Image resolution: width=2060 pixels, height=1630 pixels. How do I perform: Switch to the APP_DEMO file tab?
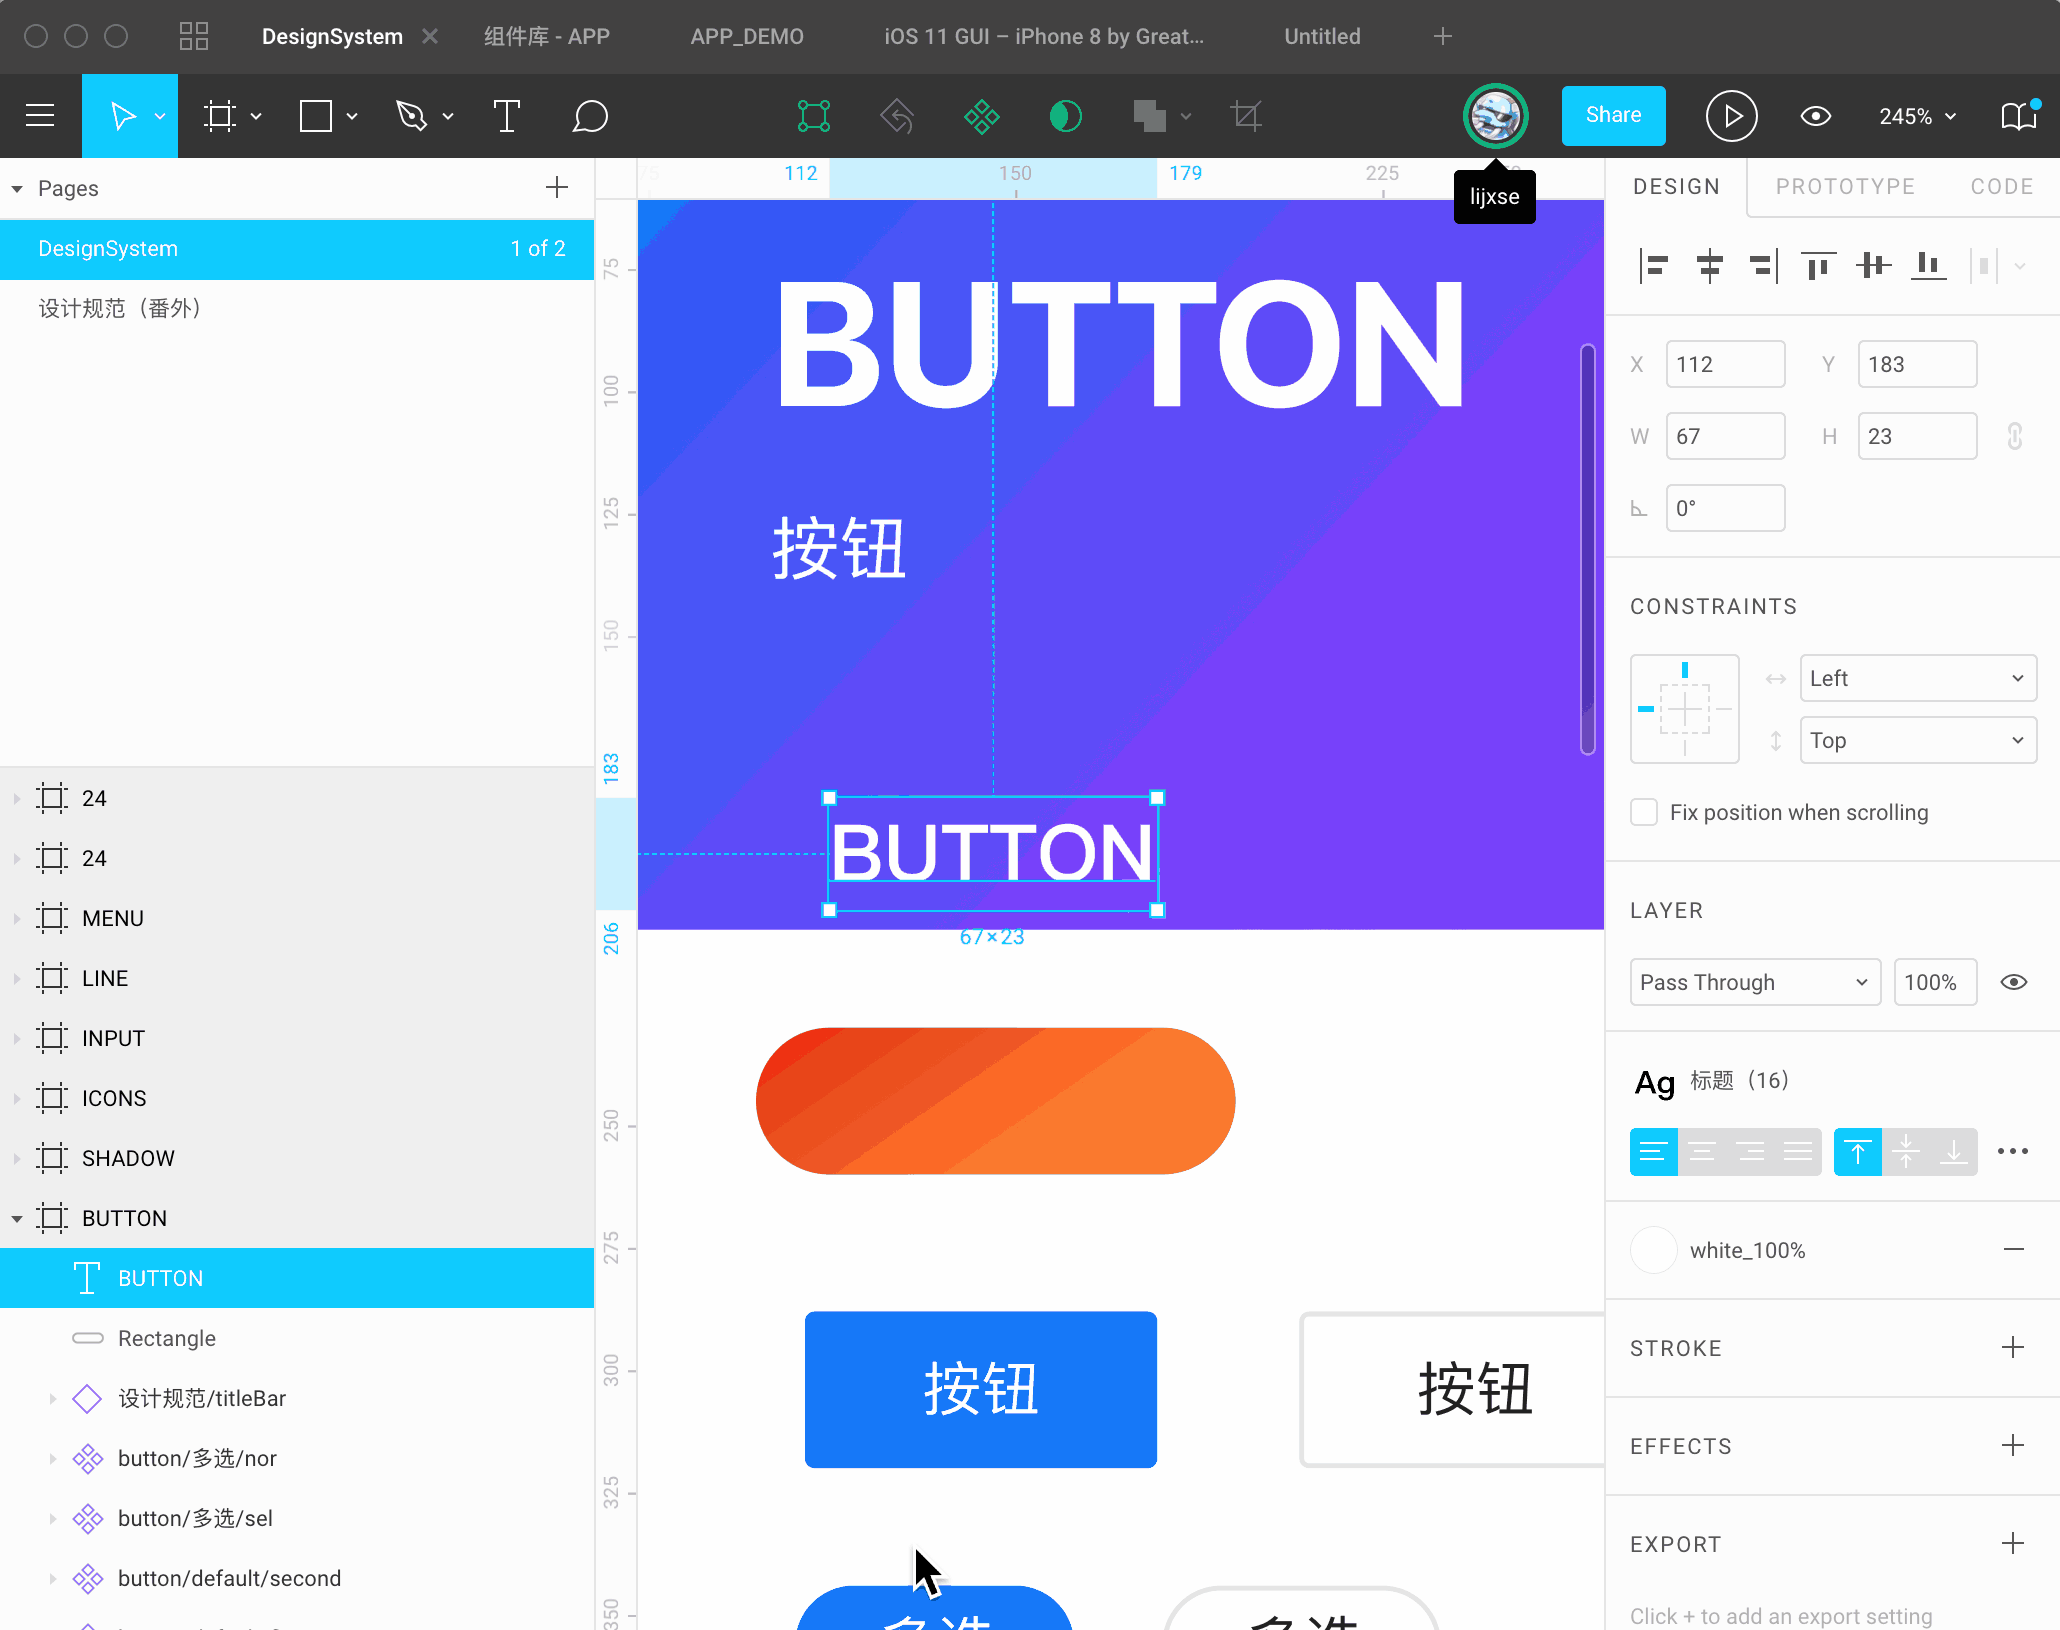746,37
